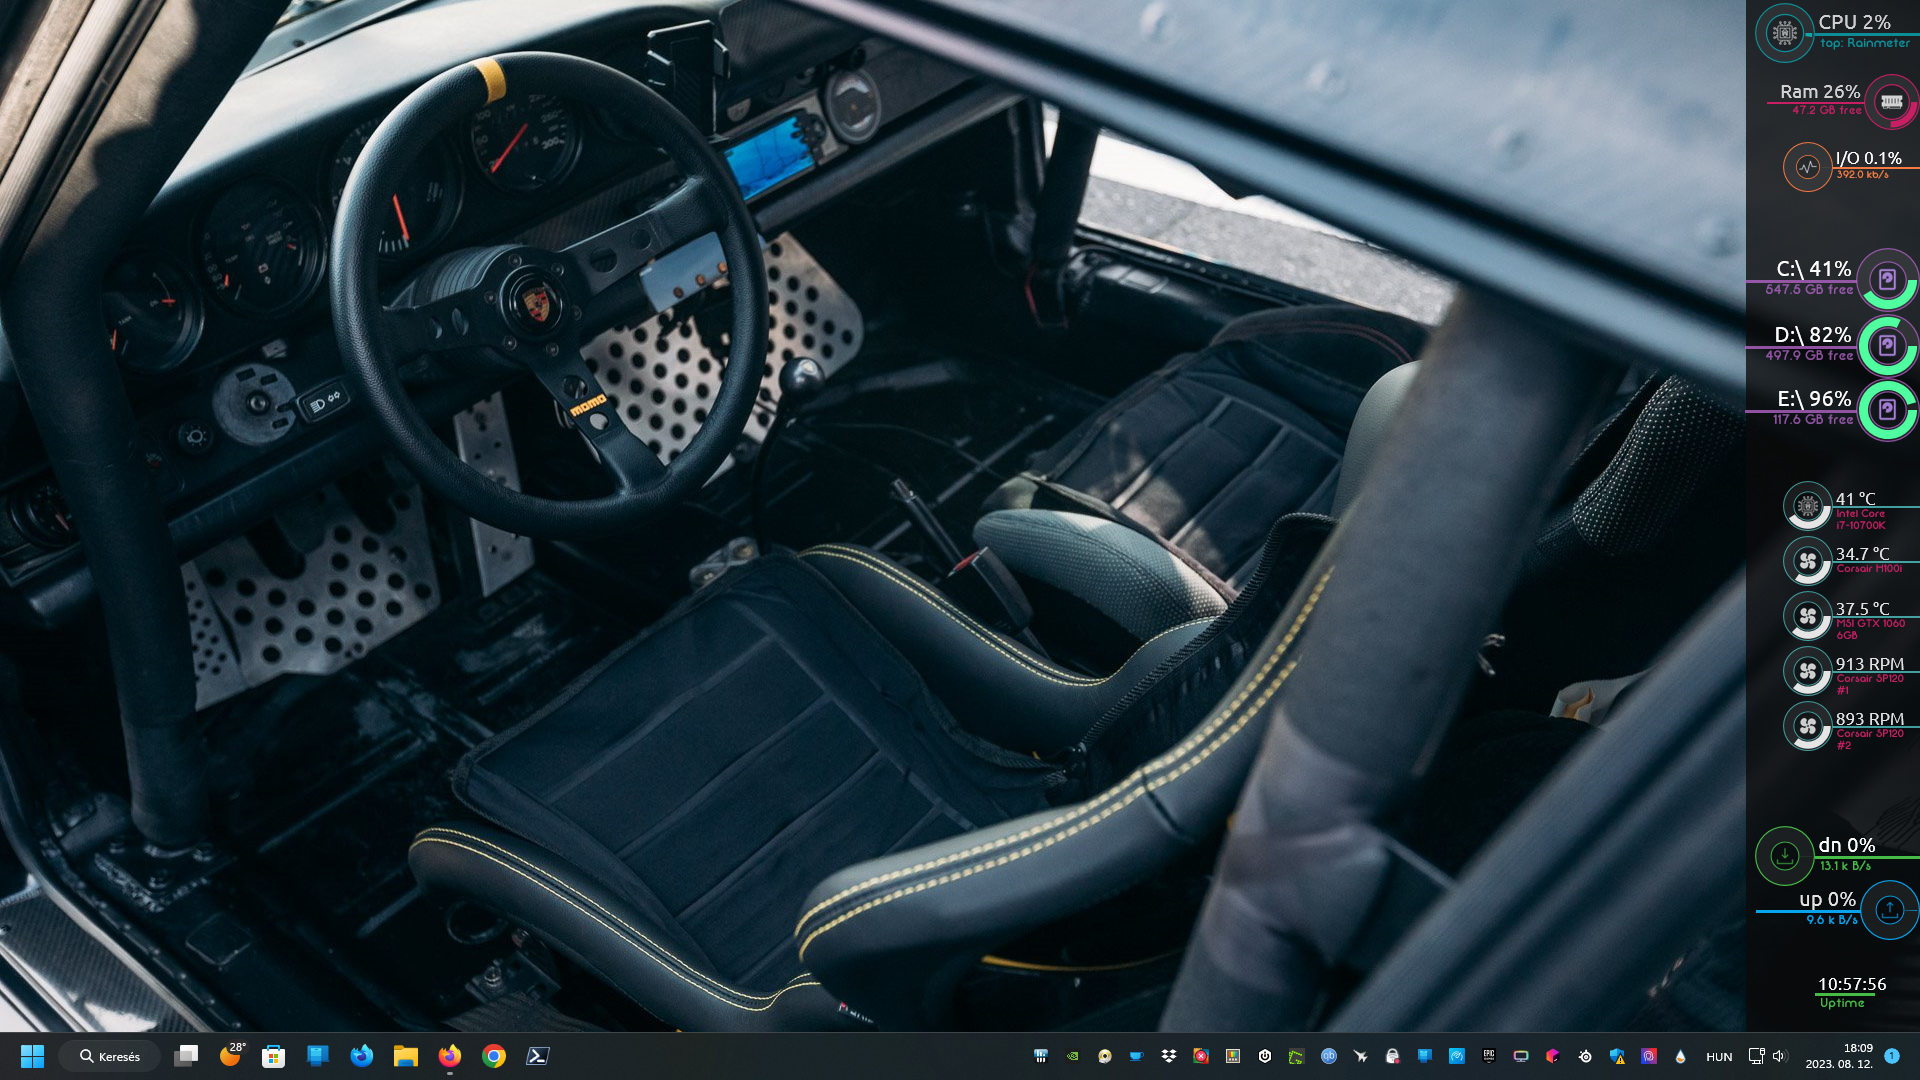Open the blue desktop app after Microsoft Store

(318, 1056)
